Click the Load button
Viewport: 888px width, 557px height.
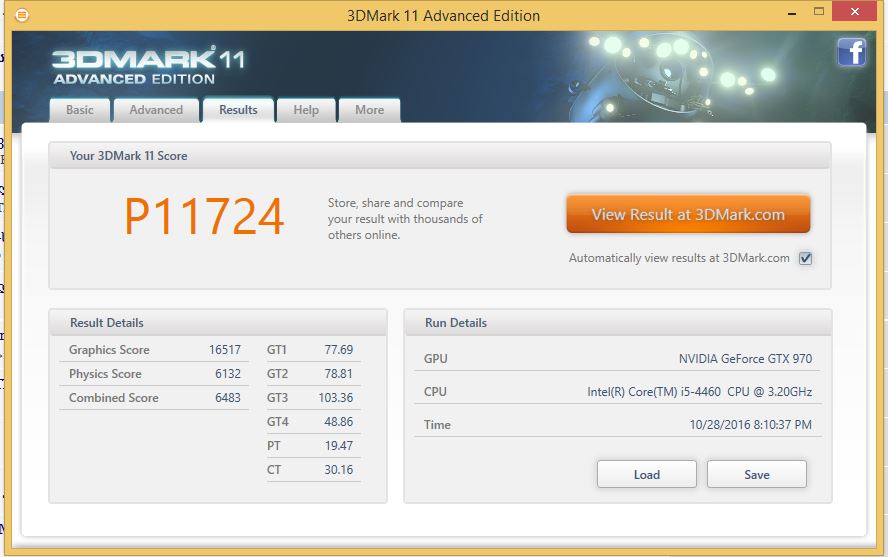point(646,474)
